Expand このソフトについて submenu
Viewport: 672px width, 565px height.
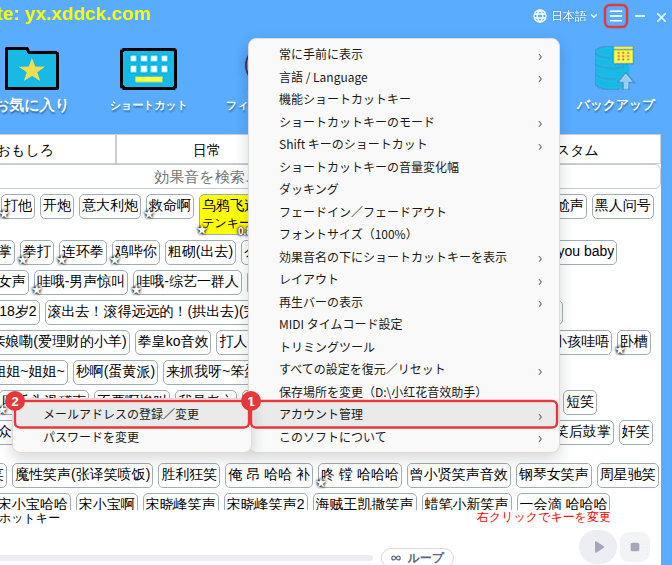click(x=405, y=438)
